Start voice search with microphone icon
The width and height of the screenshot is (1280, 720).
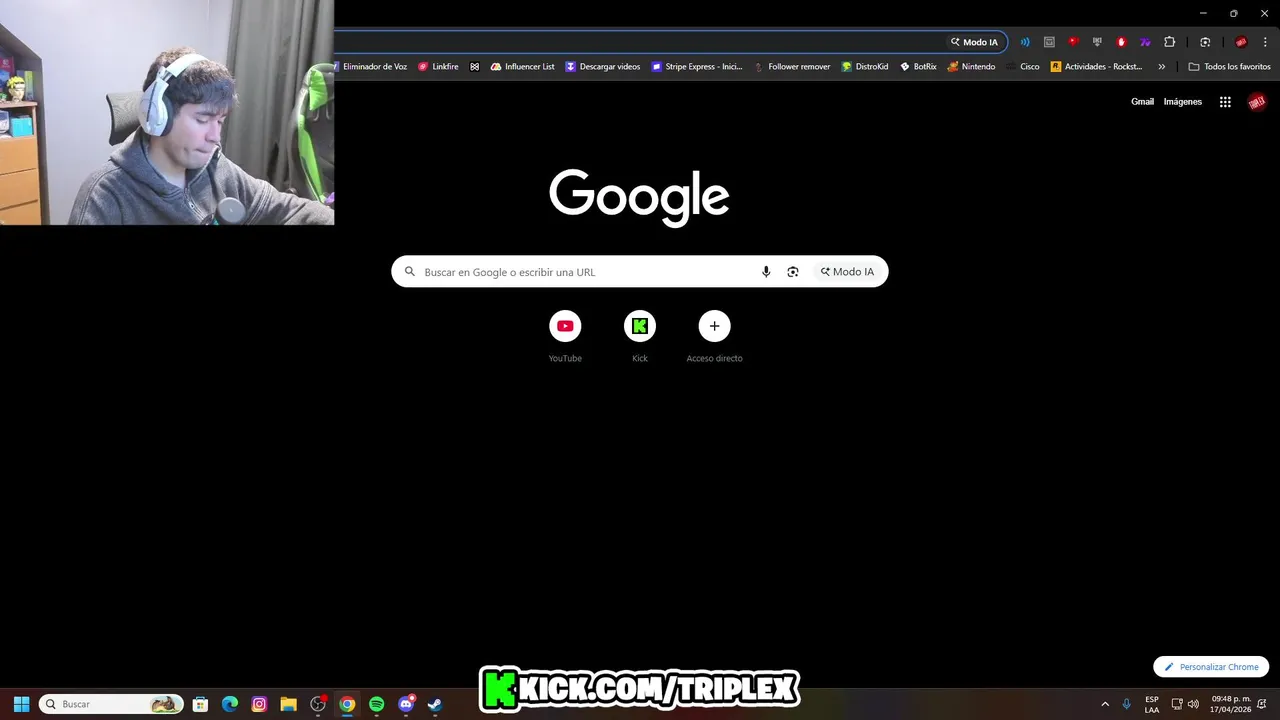766,272
